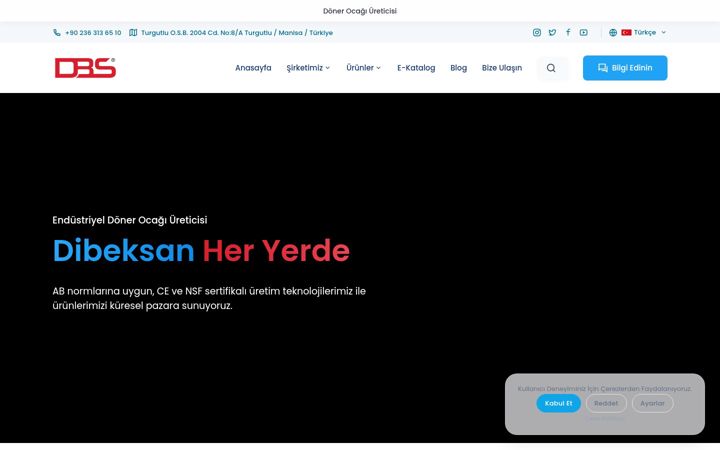Open the DBS Instagram page icon
Screen dimensions: 720x450
pyautogui.click(x=536, y=33)
